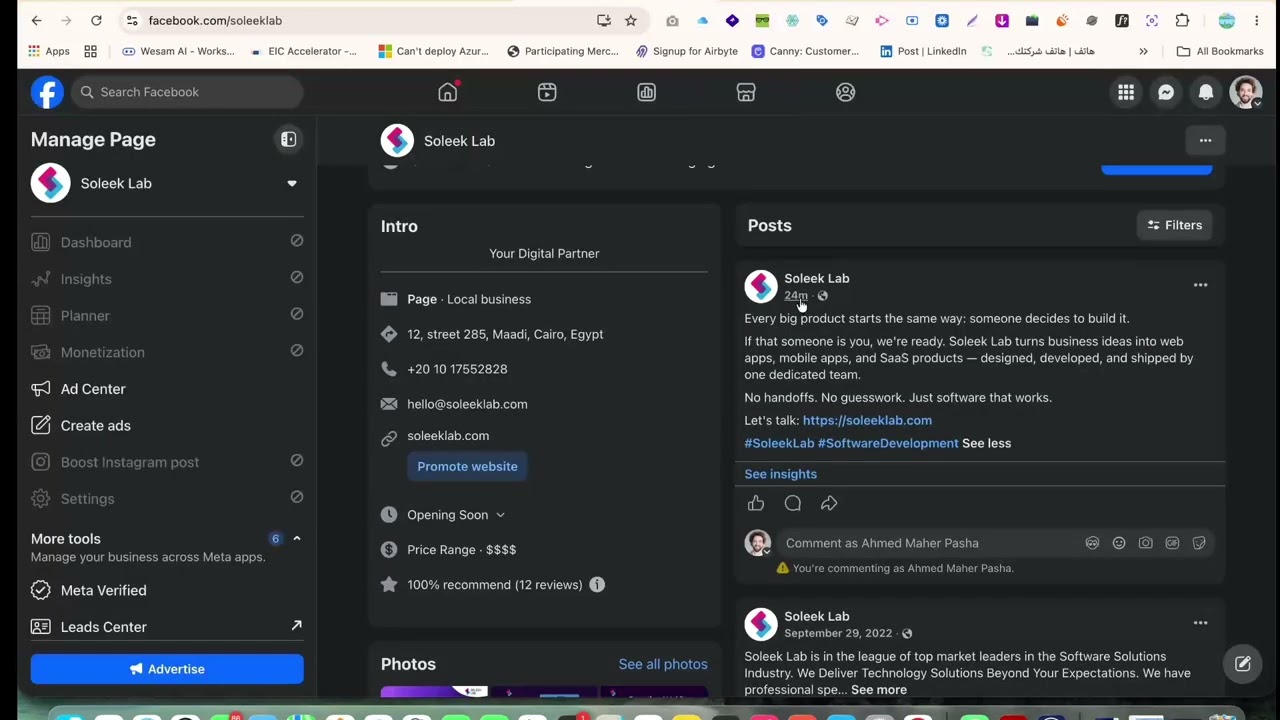Open the 24m post timestamp
Viewport: 1280px width, 720px height.
click(795, 296)
